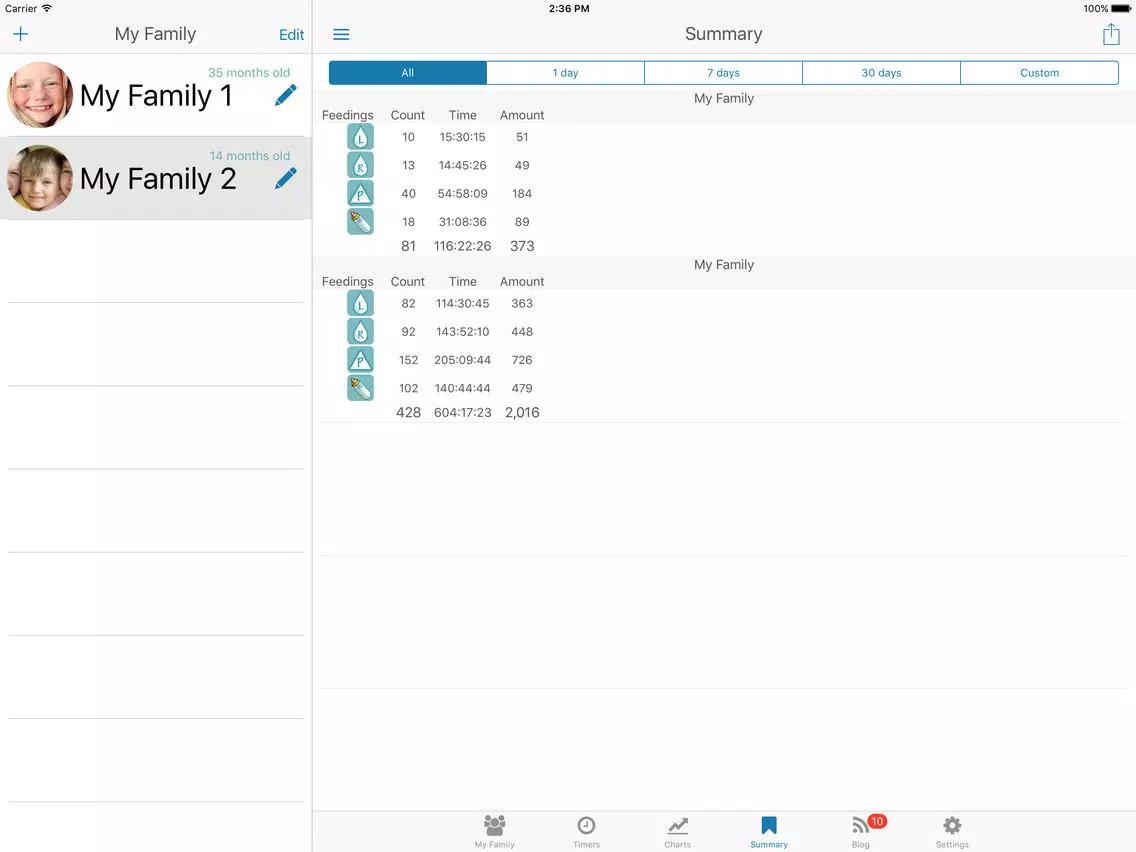The height and width of the screenshot is (852, 1136).
Task: Go to the Charts tab
Action: pyautogui.click(x=678, y=830)
